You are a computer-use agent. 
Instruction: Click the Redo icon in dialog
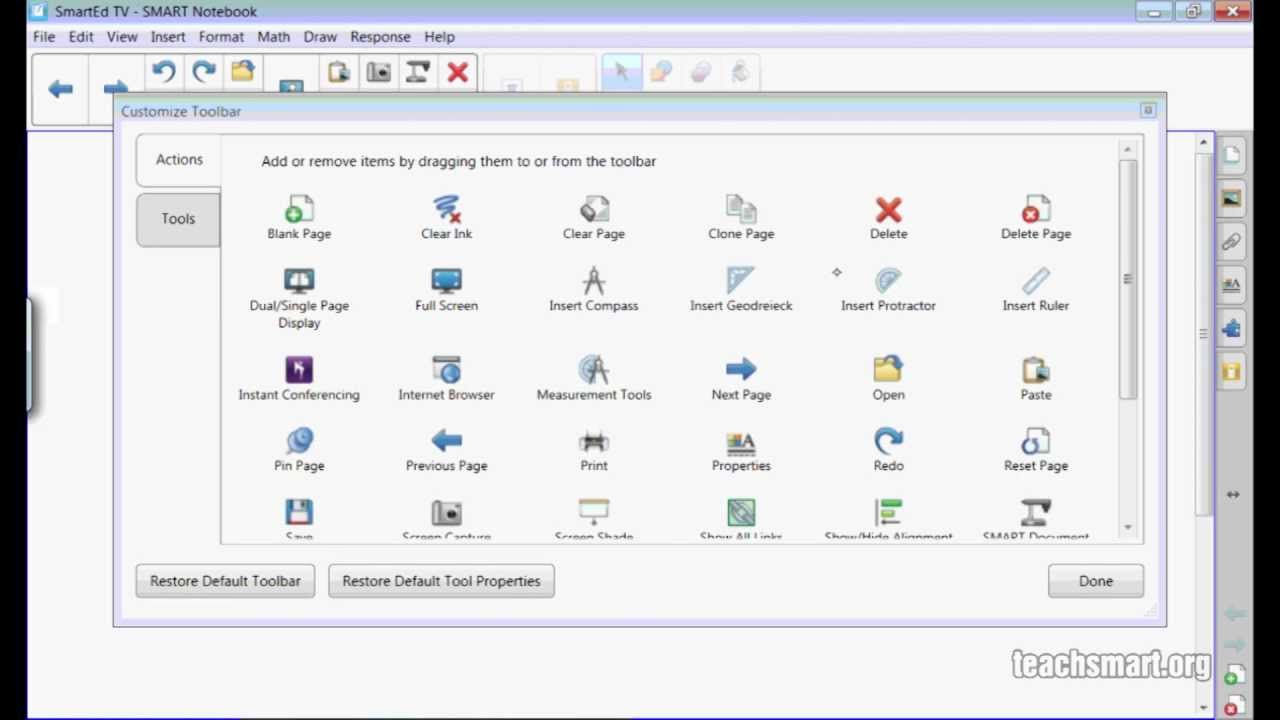point(888,441)
